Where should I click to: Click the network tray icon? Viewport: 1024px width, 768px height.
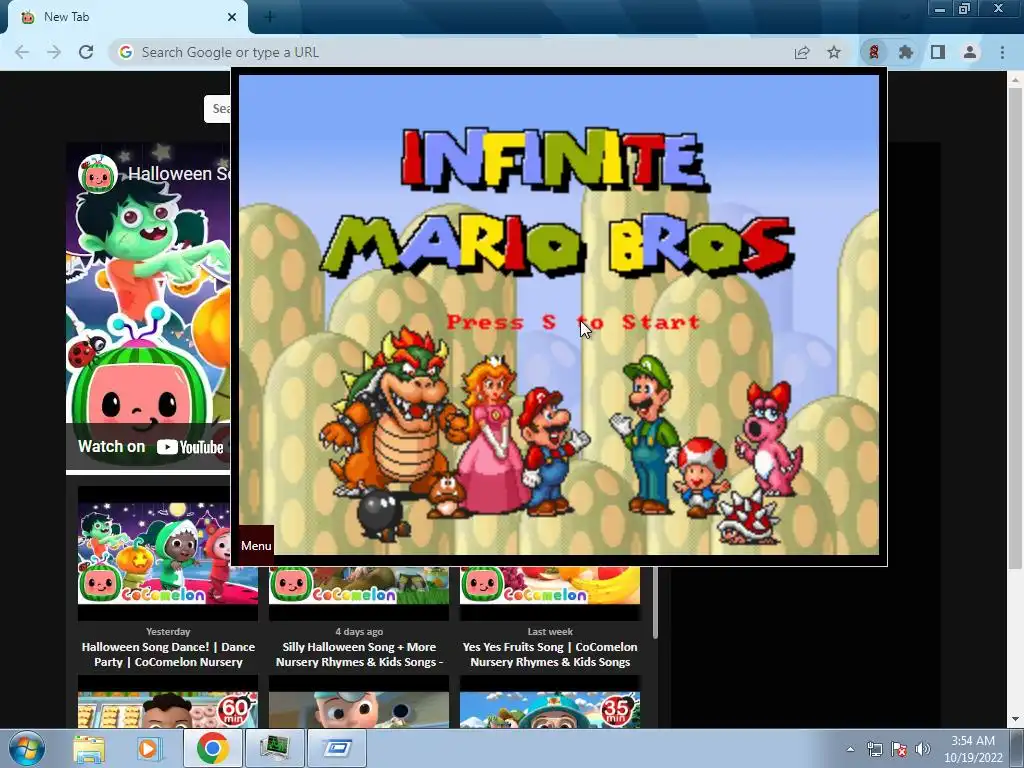click(874, 749)
